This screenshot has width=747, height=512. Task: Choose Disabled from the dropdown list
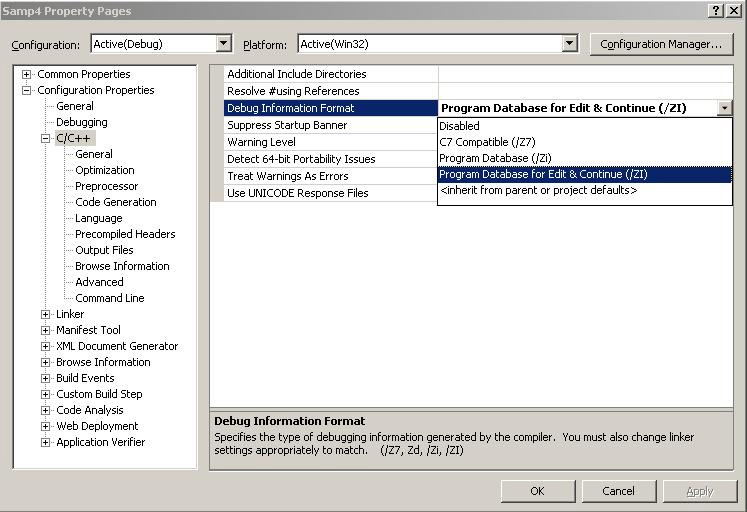tap(460, 126)
